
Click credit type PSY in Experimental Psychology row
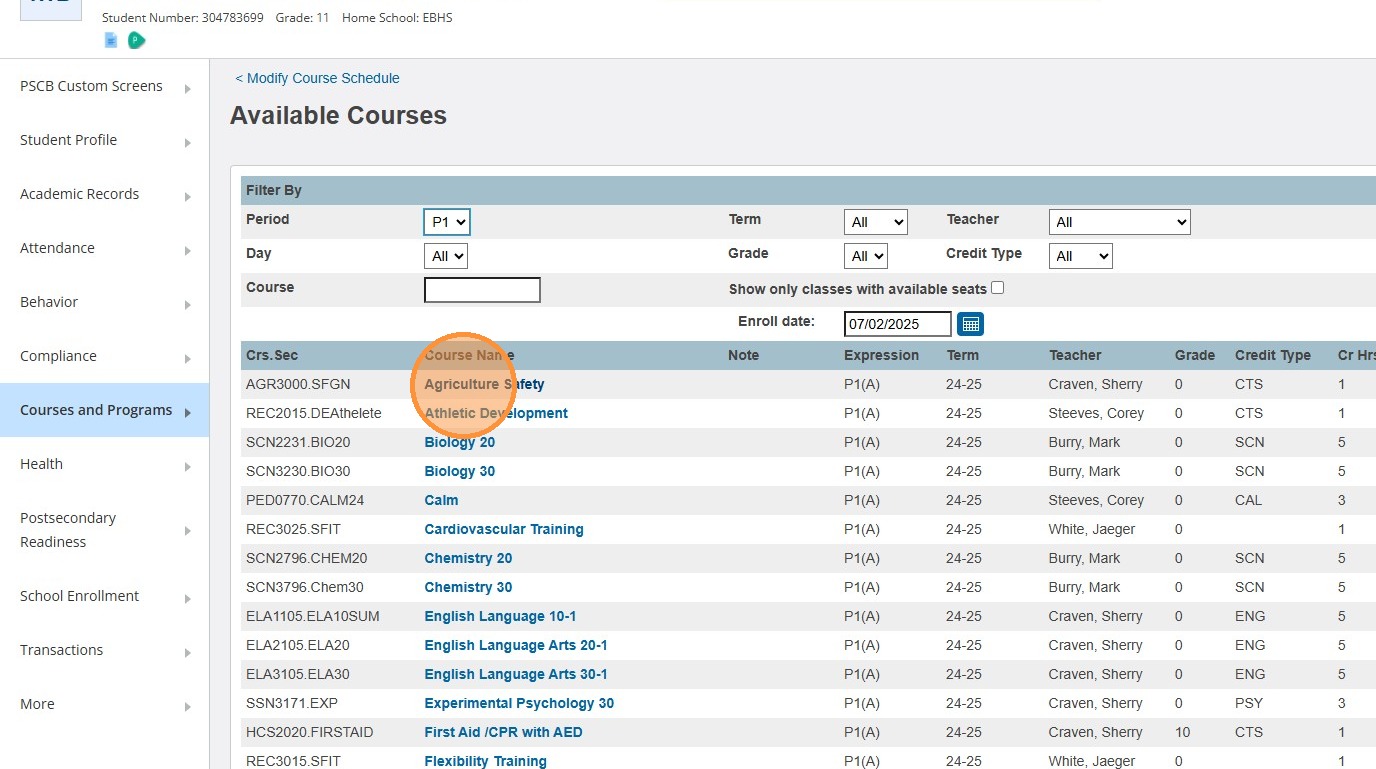[x=1248, y=703]
